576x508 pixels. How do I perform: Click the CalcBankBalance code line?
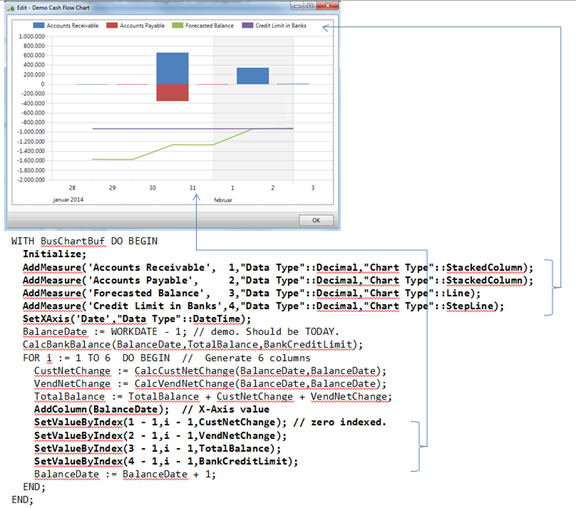192,345
